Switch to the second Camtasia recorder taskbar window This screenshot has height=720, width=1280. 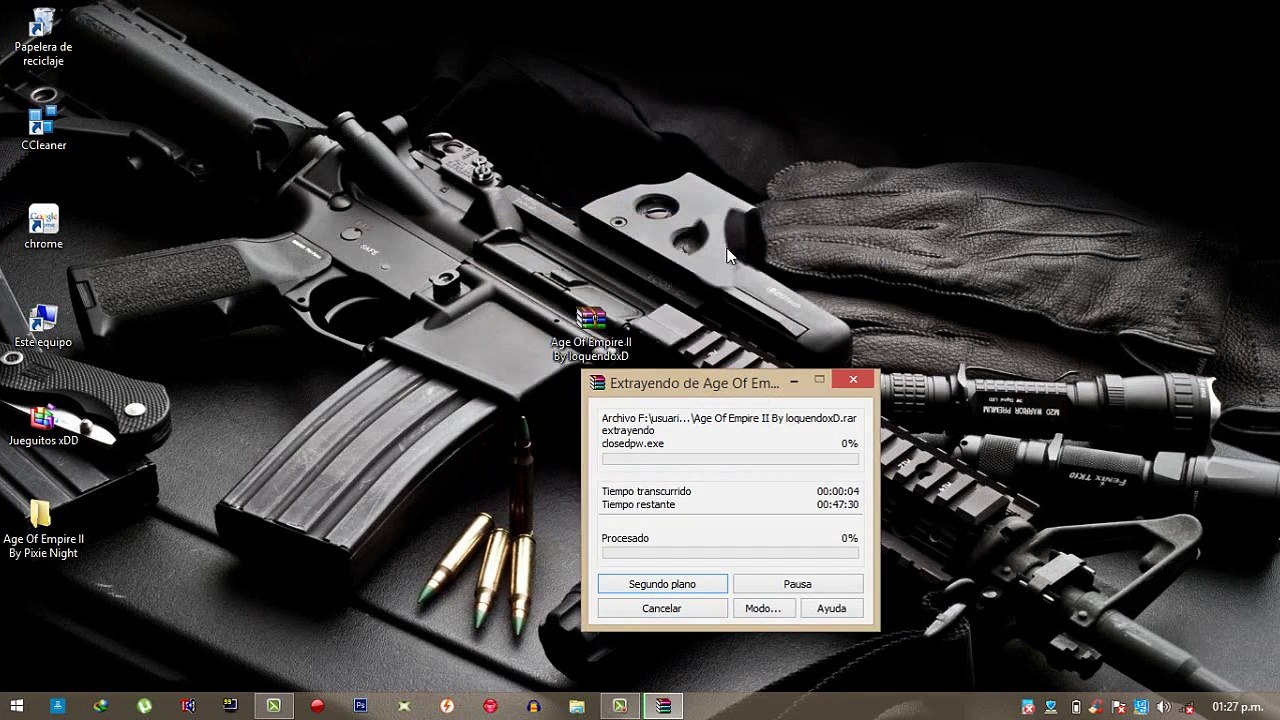point(620,706)
